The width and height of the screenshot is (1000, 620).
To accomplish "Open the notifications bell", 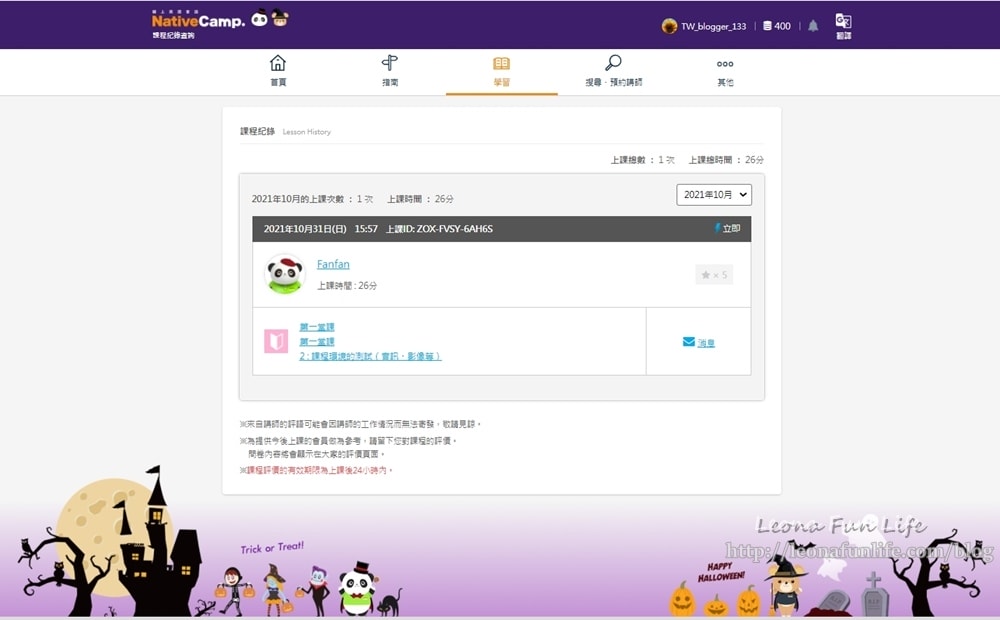I will click(813, 26).
